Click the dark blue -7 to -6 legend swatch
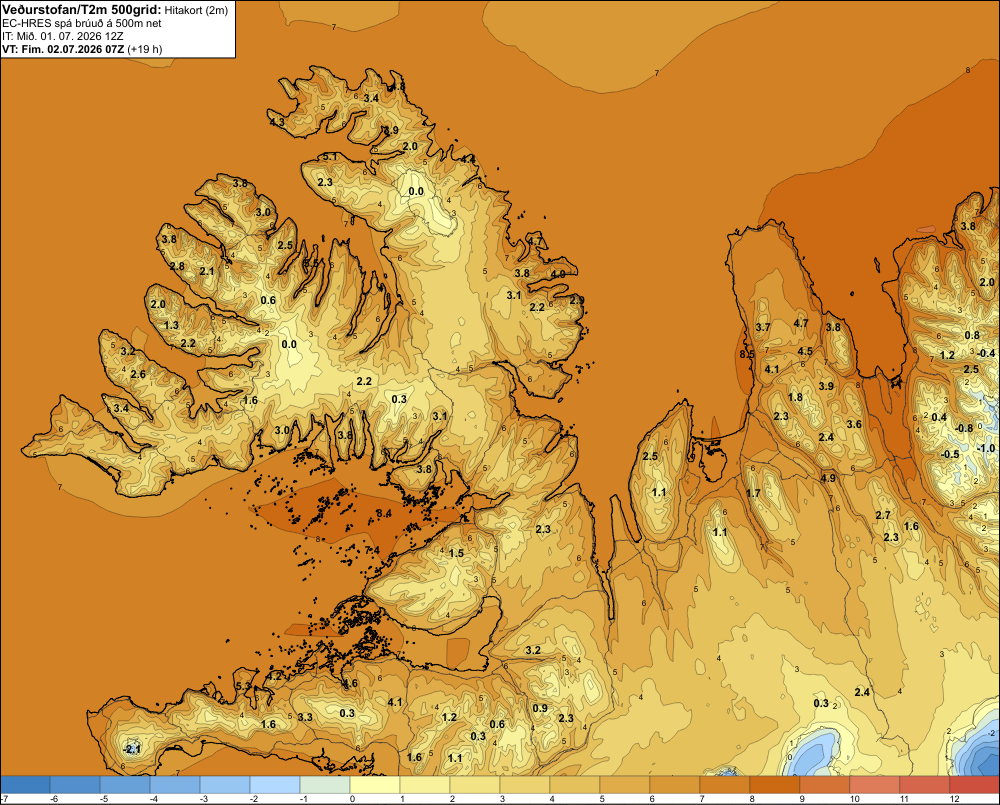The image size is (1000, 805). point(26,785)
